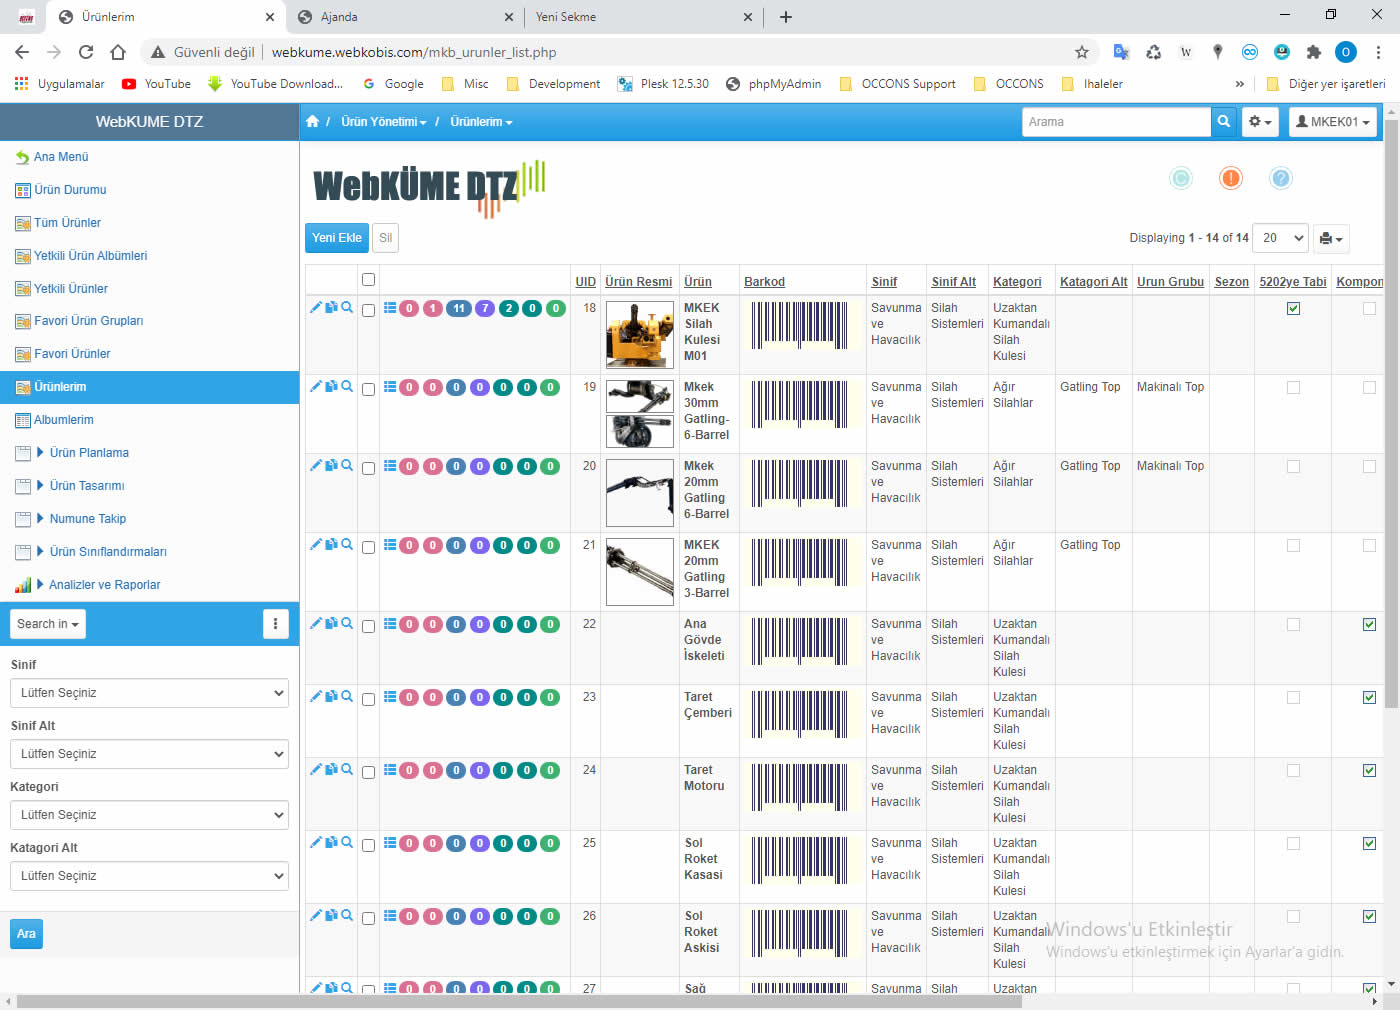1400x1010 pixels.
Task: Sort by the Barkod column header
Action: point(764,282)
